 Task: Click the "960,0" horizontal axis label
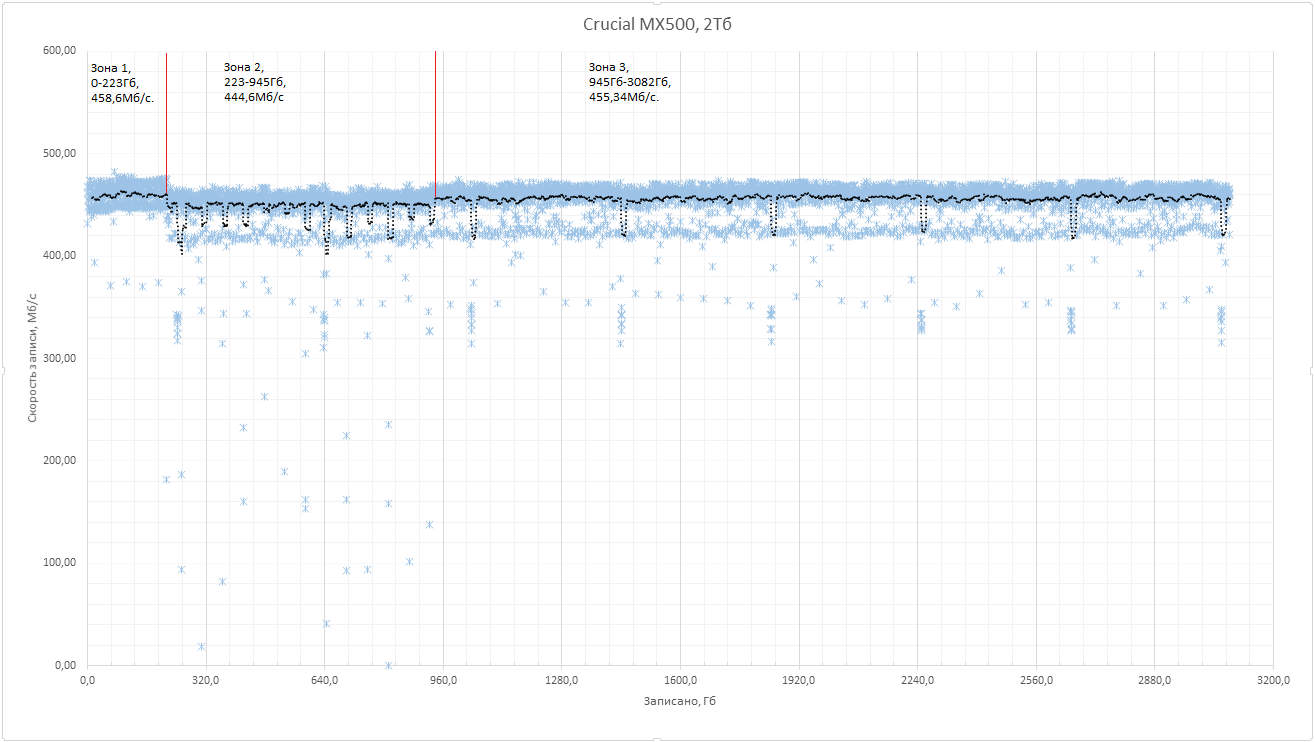point(443,681)
